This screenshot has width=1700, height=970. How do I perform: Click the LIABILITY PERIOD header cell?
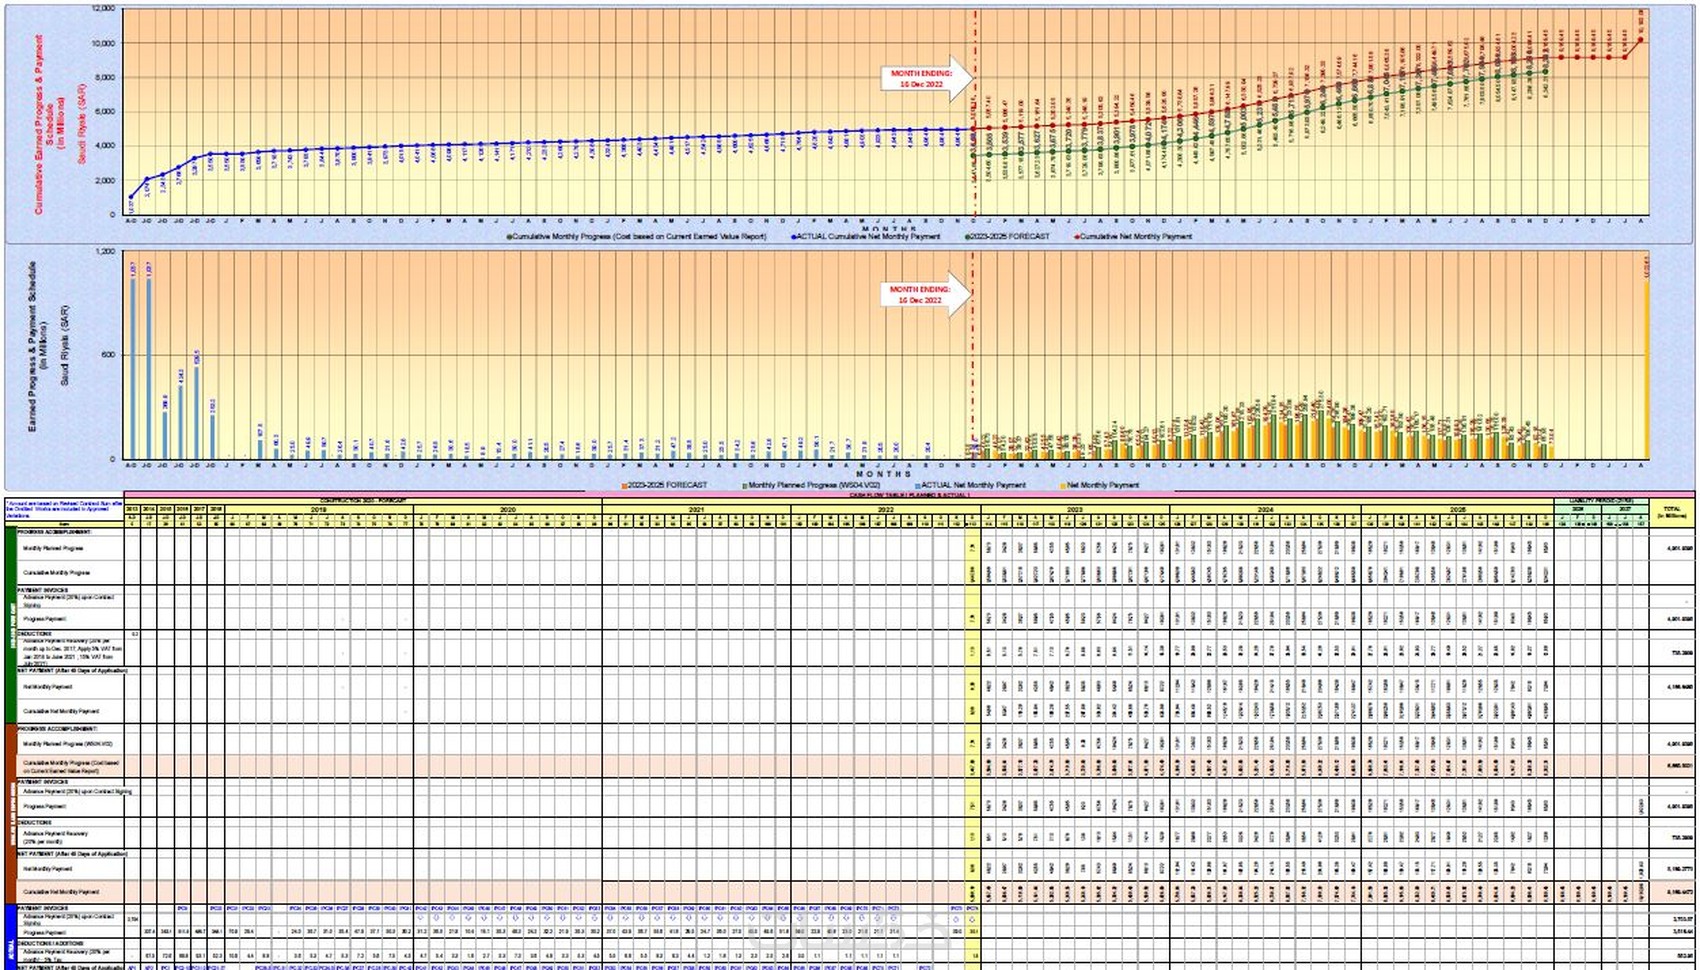[1603, 501]
